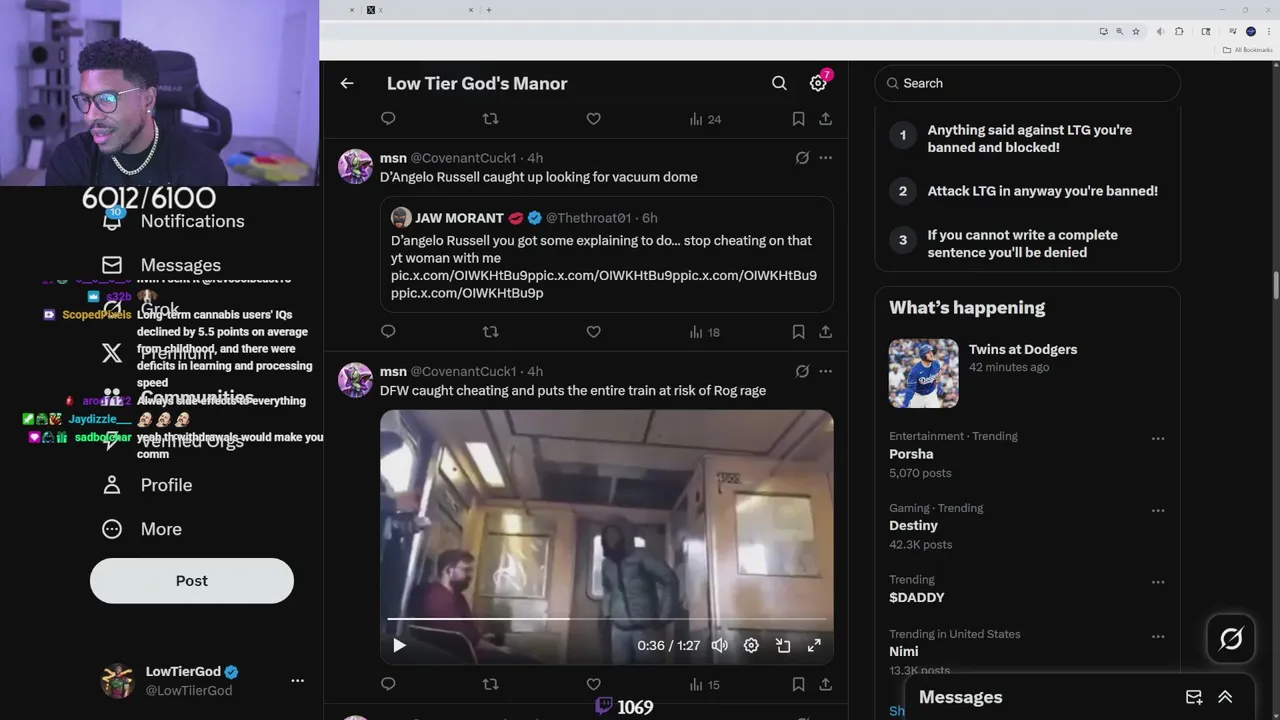1280x720 pixels.
Task: Open more options for $DADDY trend
Action: coord(1158,582)
